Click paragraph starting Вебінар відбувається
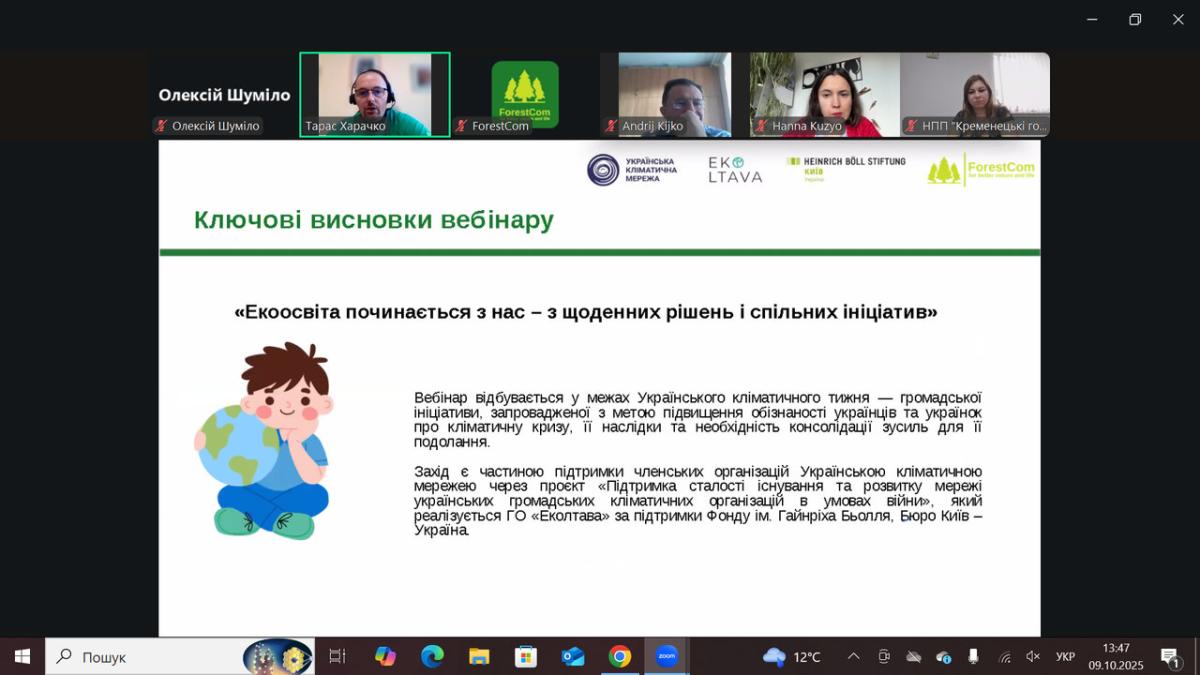The image size is (1200, 675). 698,419
